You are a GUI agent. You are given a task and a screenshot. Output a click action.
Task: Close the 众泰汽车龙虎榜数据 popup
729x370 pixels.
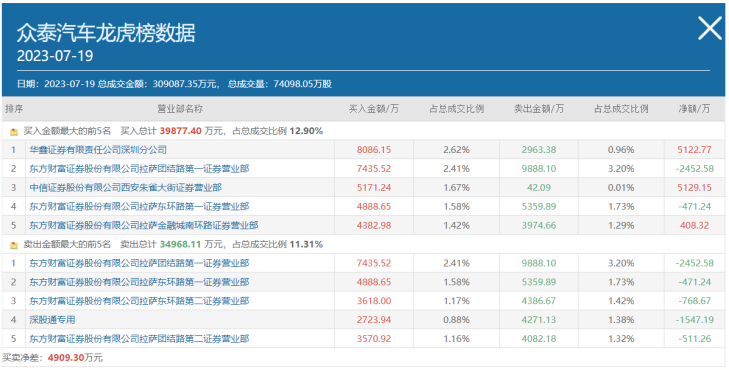(710, 29)
